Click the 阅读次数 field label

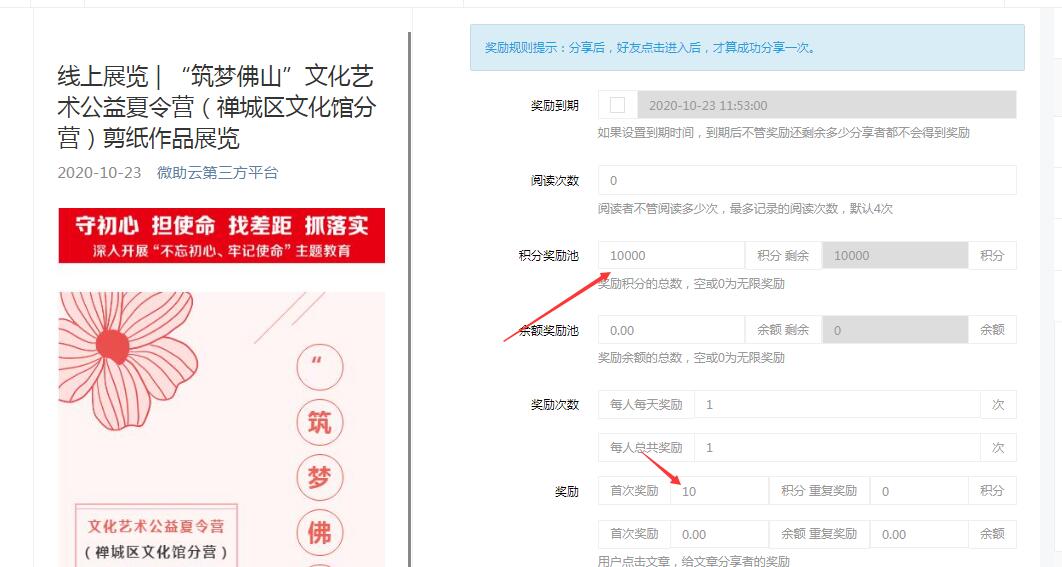555,180
